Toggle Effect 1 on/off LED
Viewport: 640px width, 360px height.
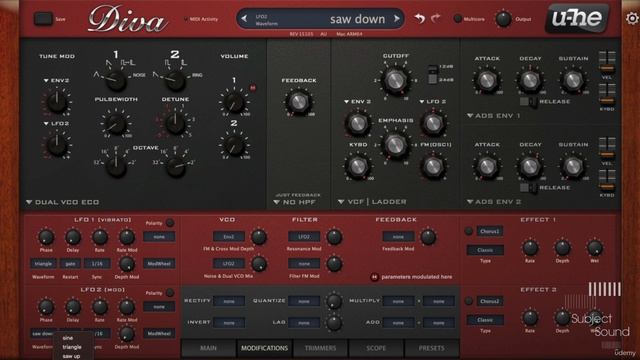click(x=469, y=231)
